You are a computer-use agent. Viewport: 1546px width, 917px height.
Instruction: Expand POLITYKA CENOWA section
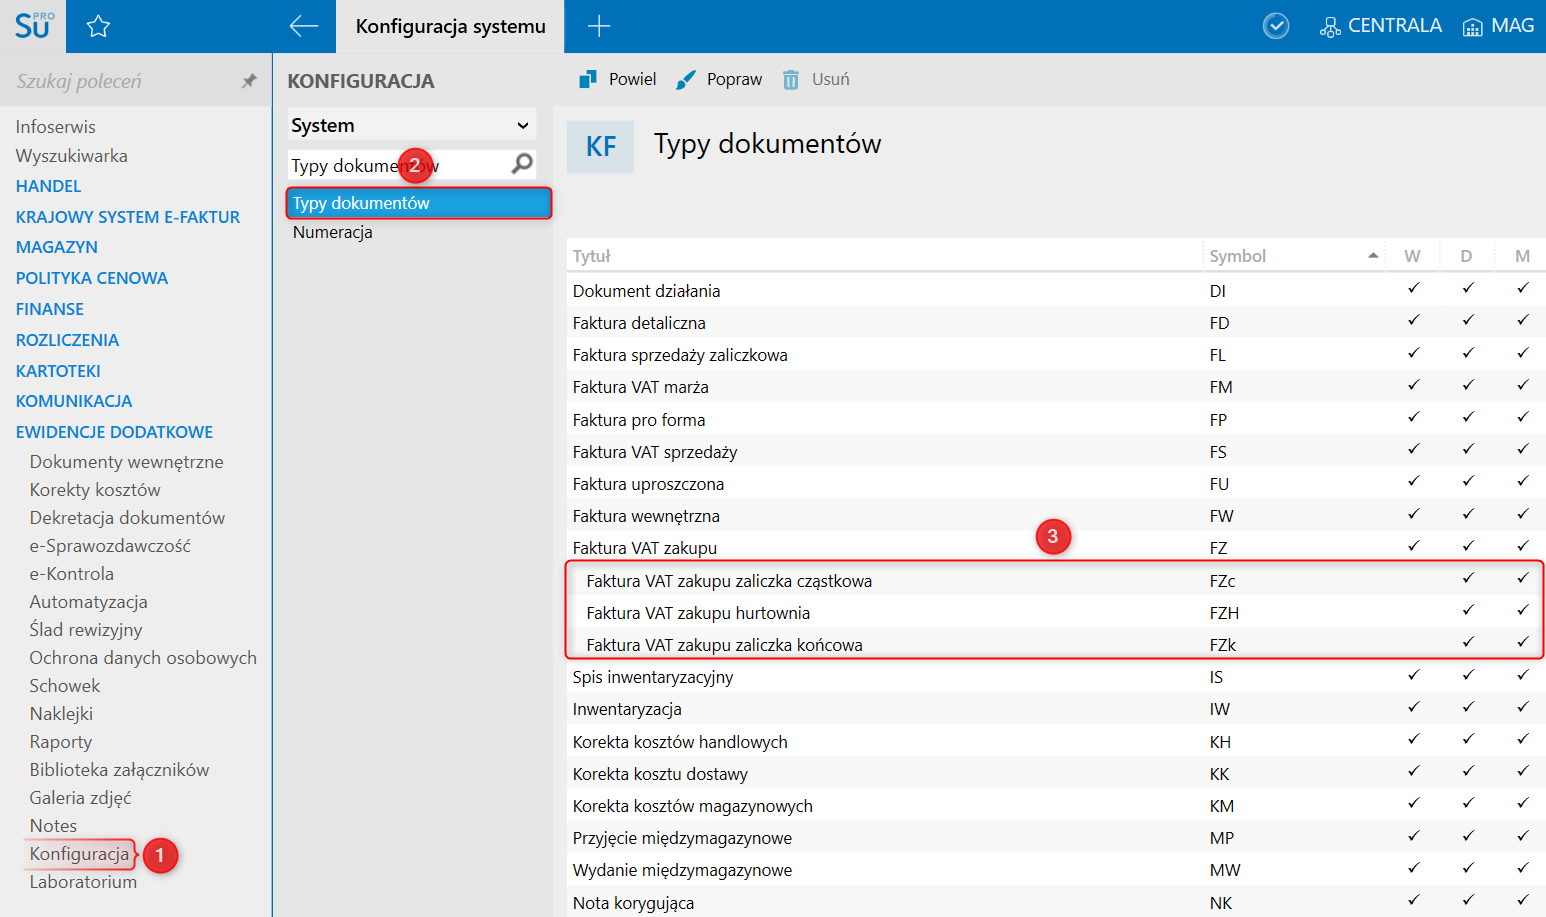pyautogui.click(x=92, y=278)
